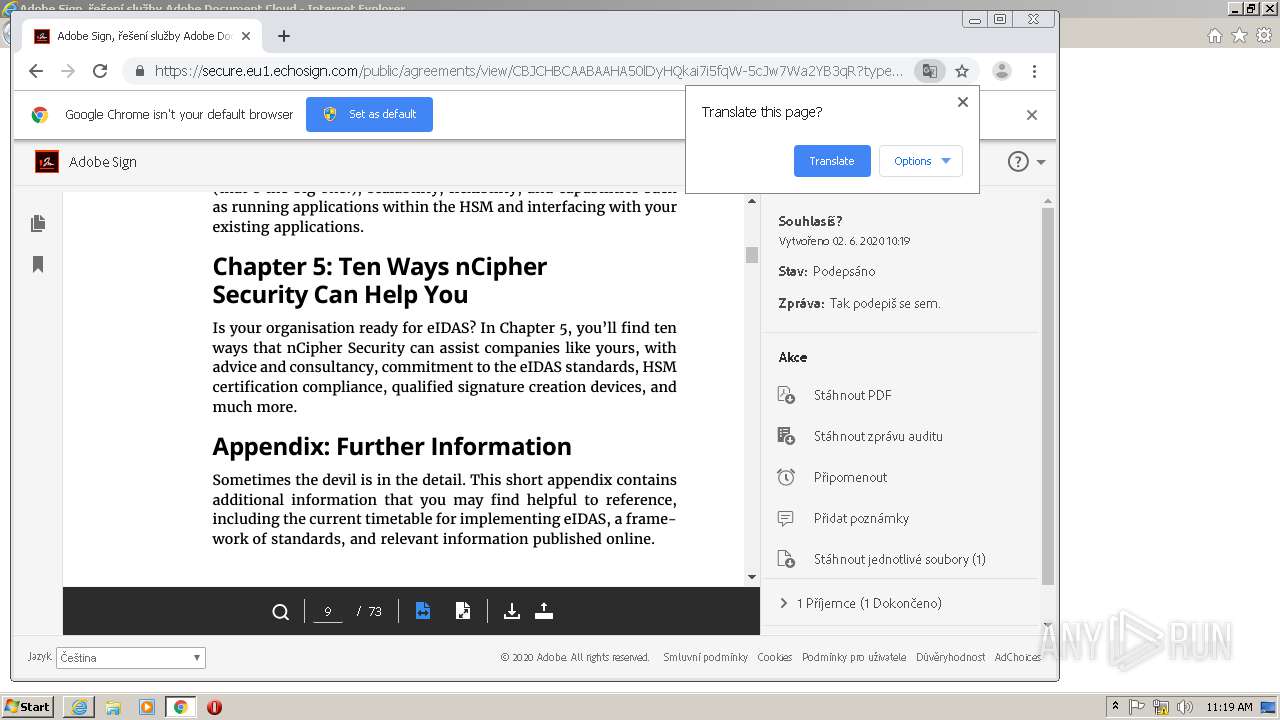1280x720 pixels.
Task: Open Důvěryhodnost footer link
Action: 950,657
